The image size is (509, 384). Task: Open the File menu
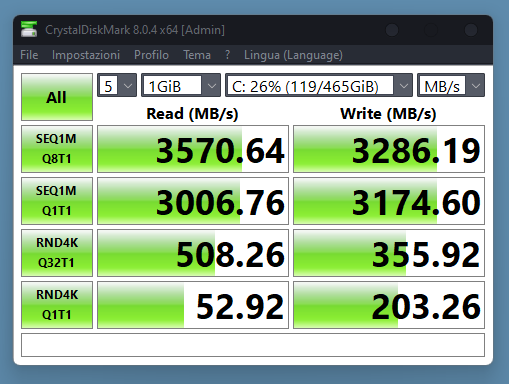pos(29,55)
